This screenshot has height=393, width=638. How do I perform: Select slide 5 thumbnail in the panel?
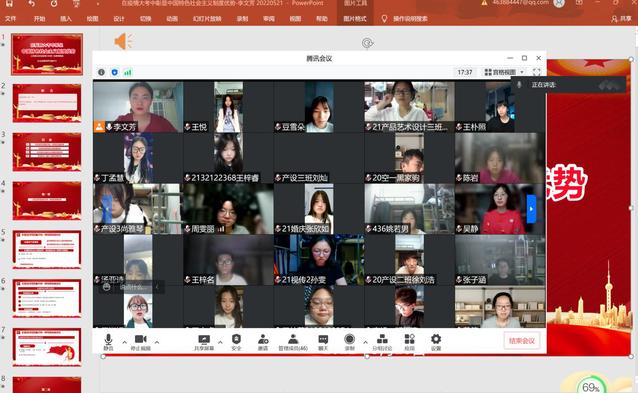[47, 250]
